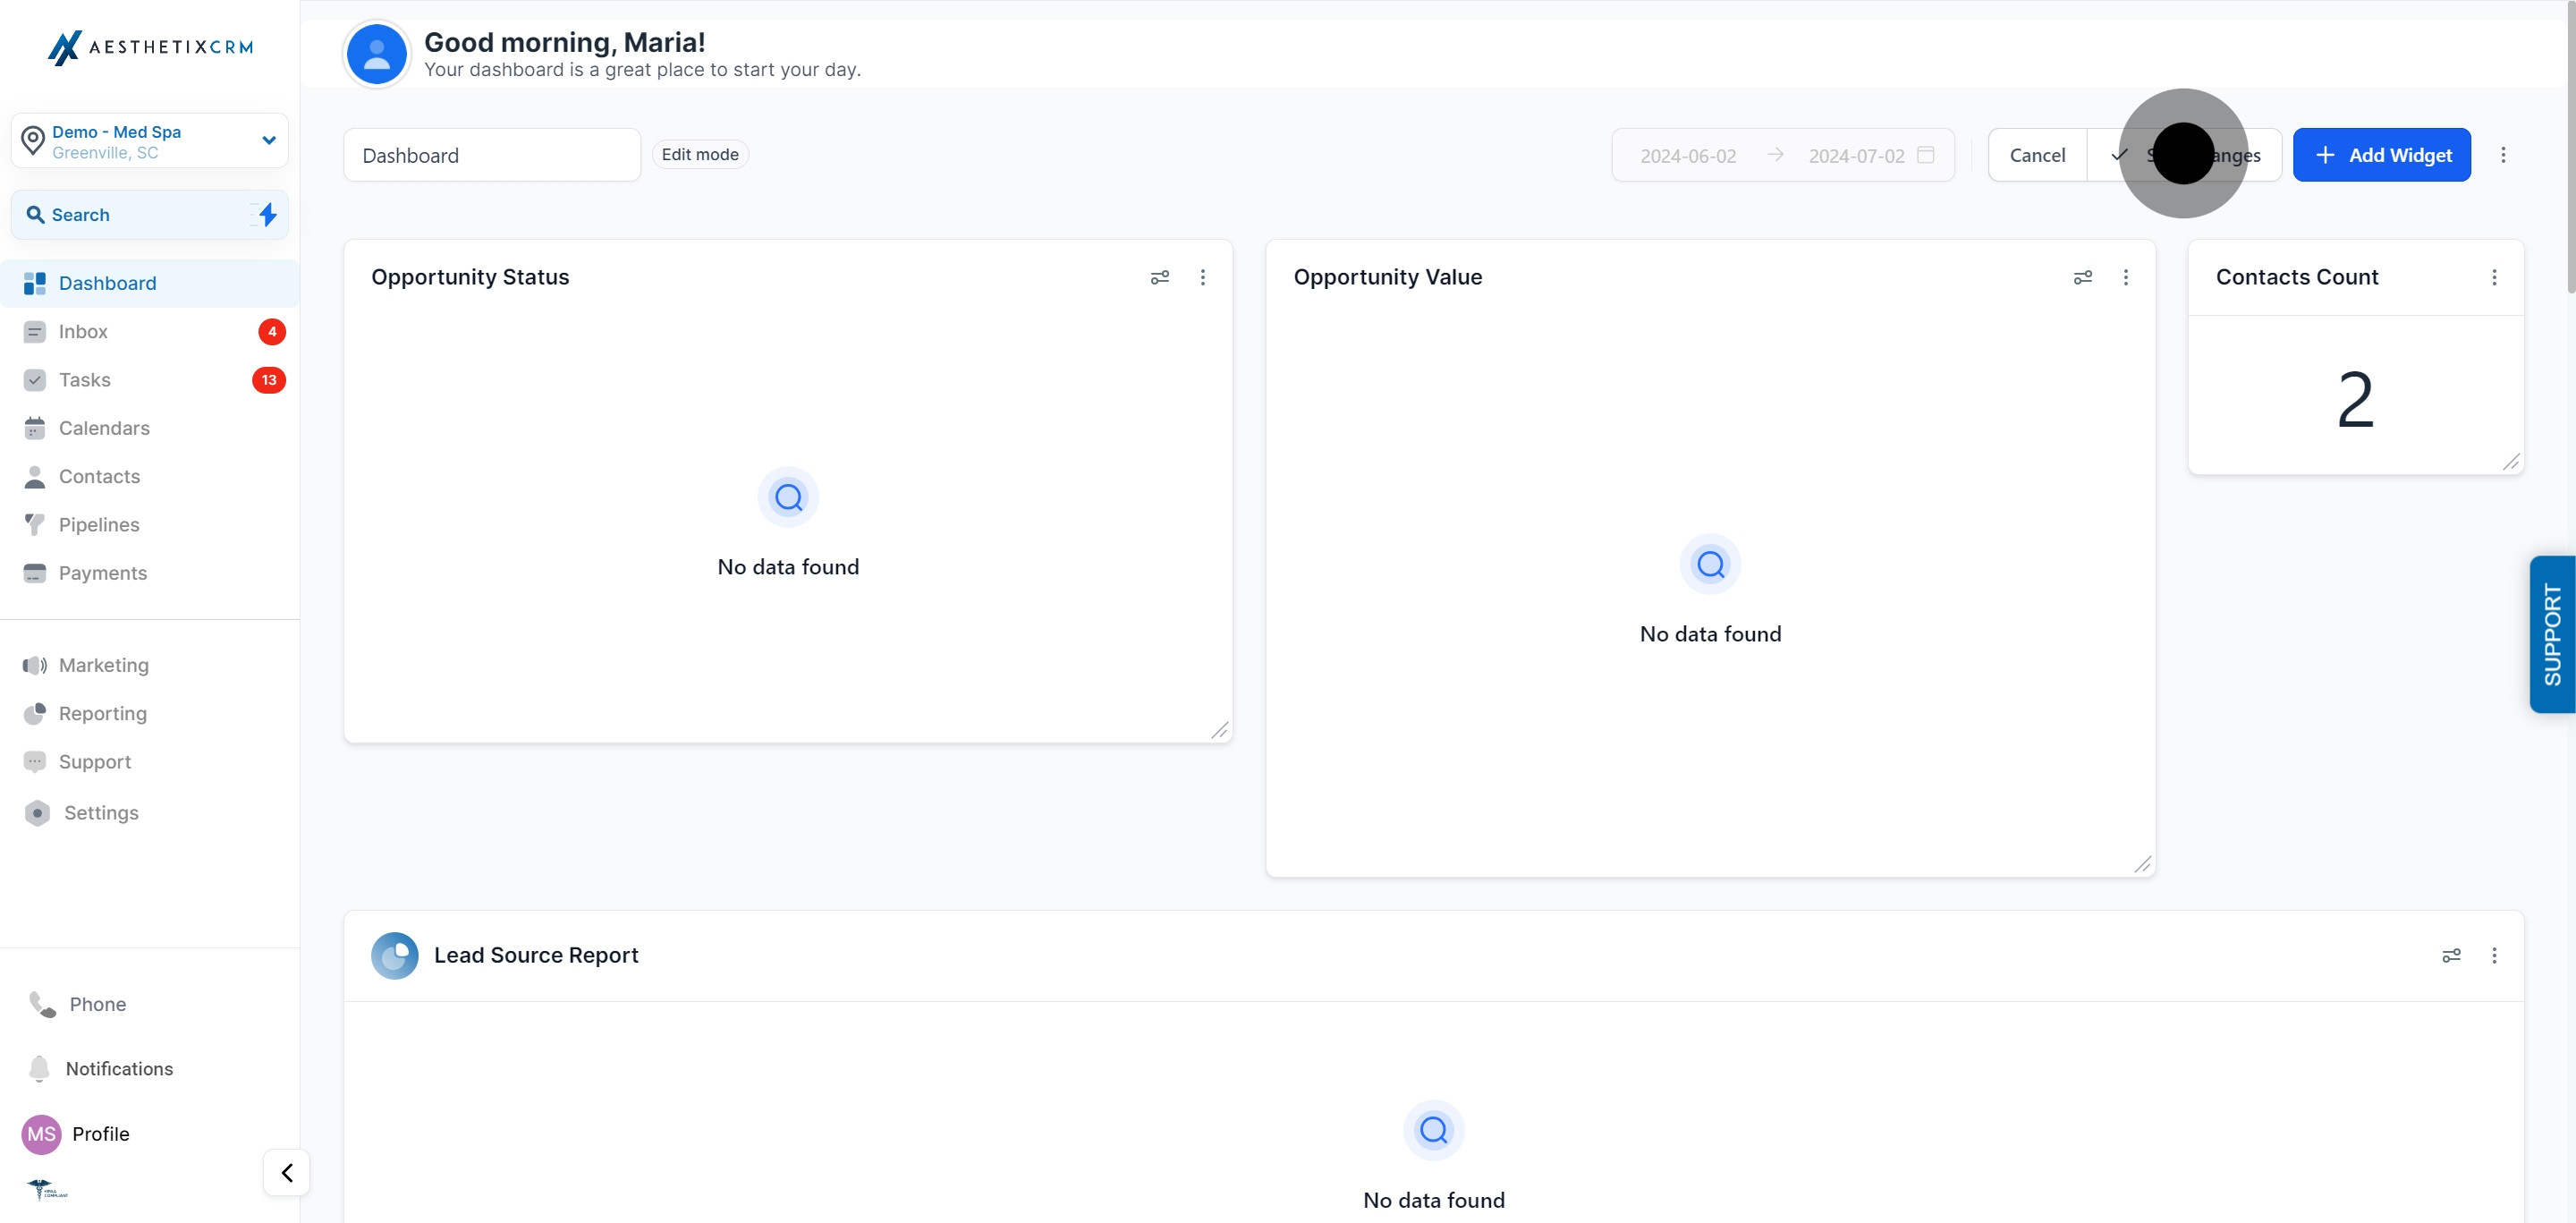Expand Demo - Med Spa location dropdown
Viewport: 2576px width, 1223px height.
coord(268,140)
